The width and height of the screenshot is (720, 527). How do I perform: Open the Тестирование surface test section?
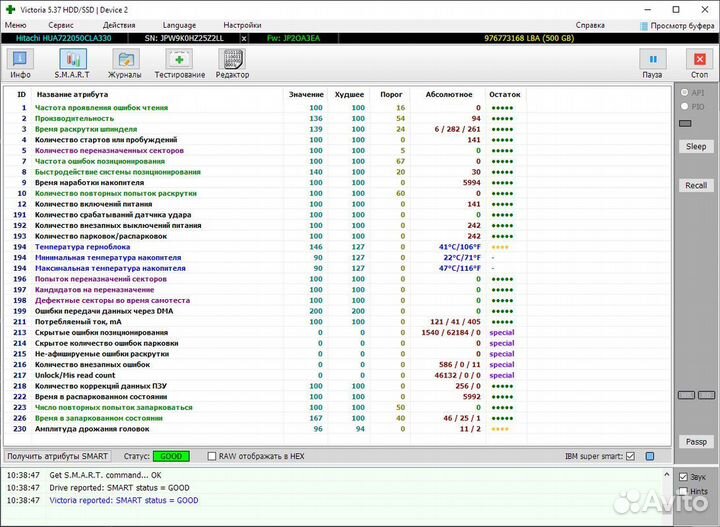pyautogui.click(x=180, y=63)
